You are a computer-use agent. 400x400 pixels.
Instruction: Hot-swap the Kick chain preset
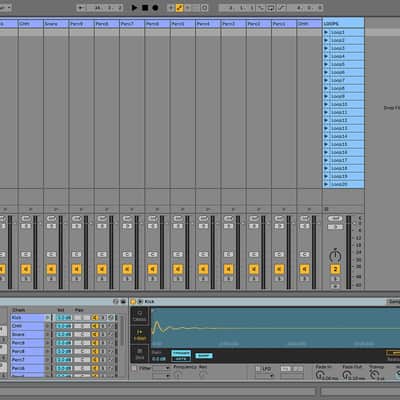pos(111,318)
